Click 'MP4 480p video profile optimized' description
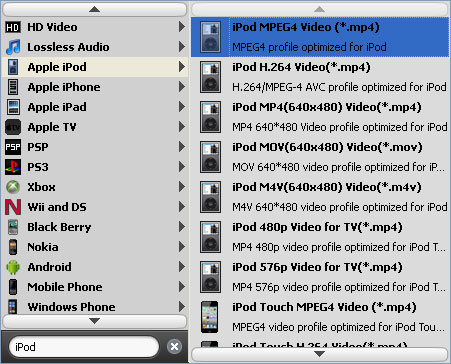This screenshot has width=451, height=364. coord(339,247)
